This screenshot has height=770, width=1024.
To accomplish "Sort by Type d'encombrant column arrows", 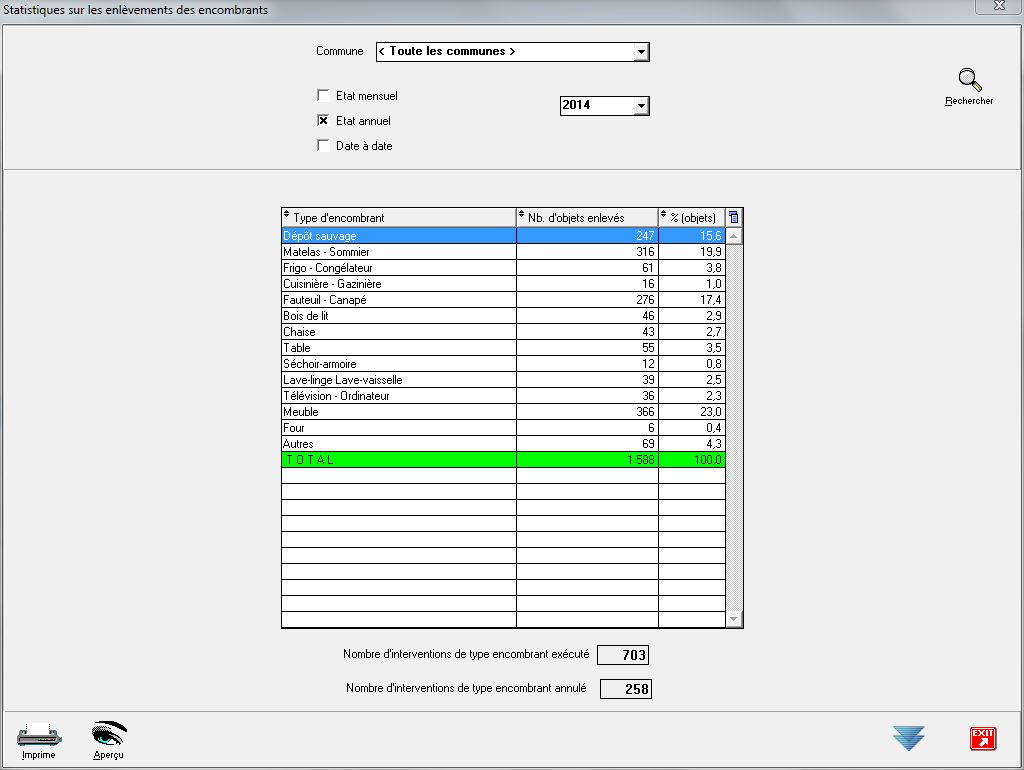I will tap(287, 217).
